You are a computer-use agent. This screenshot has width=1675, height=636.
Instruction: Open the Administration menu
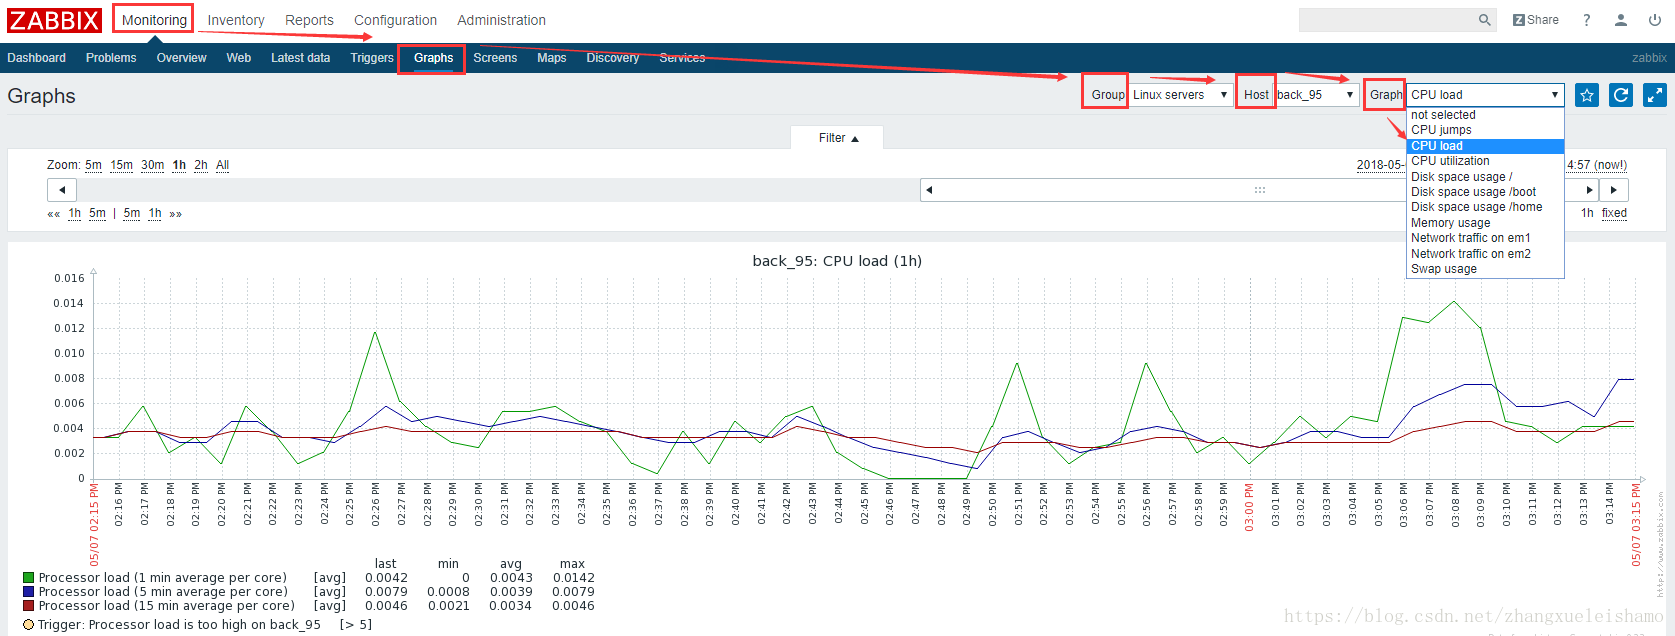(x=501, y=20)
